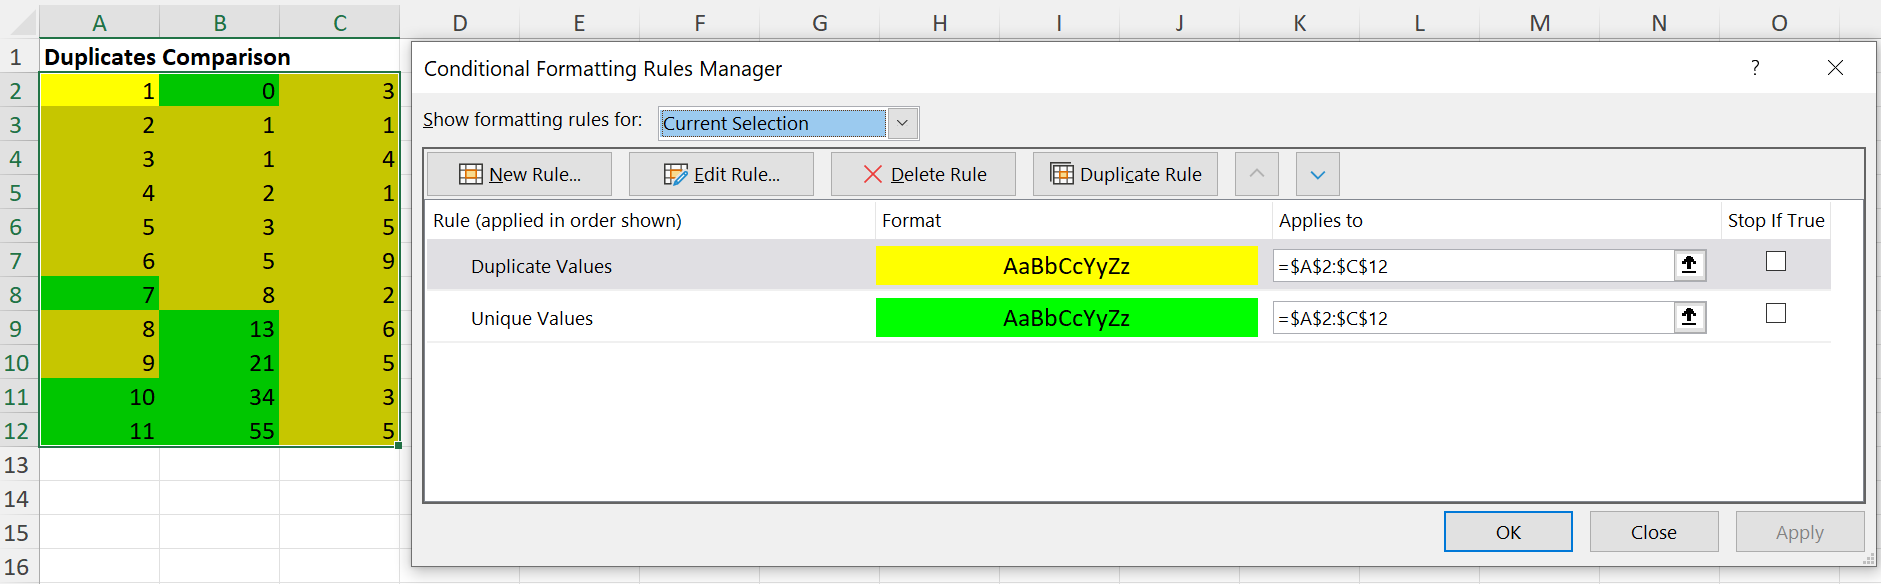Enable Stop If True for Unique Values
The width and height of the screenshot is (1881, 584).
[x=1776, y=314]
